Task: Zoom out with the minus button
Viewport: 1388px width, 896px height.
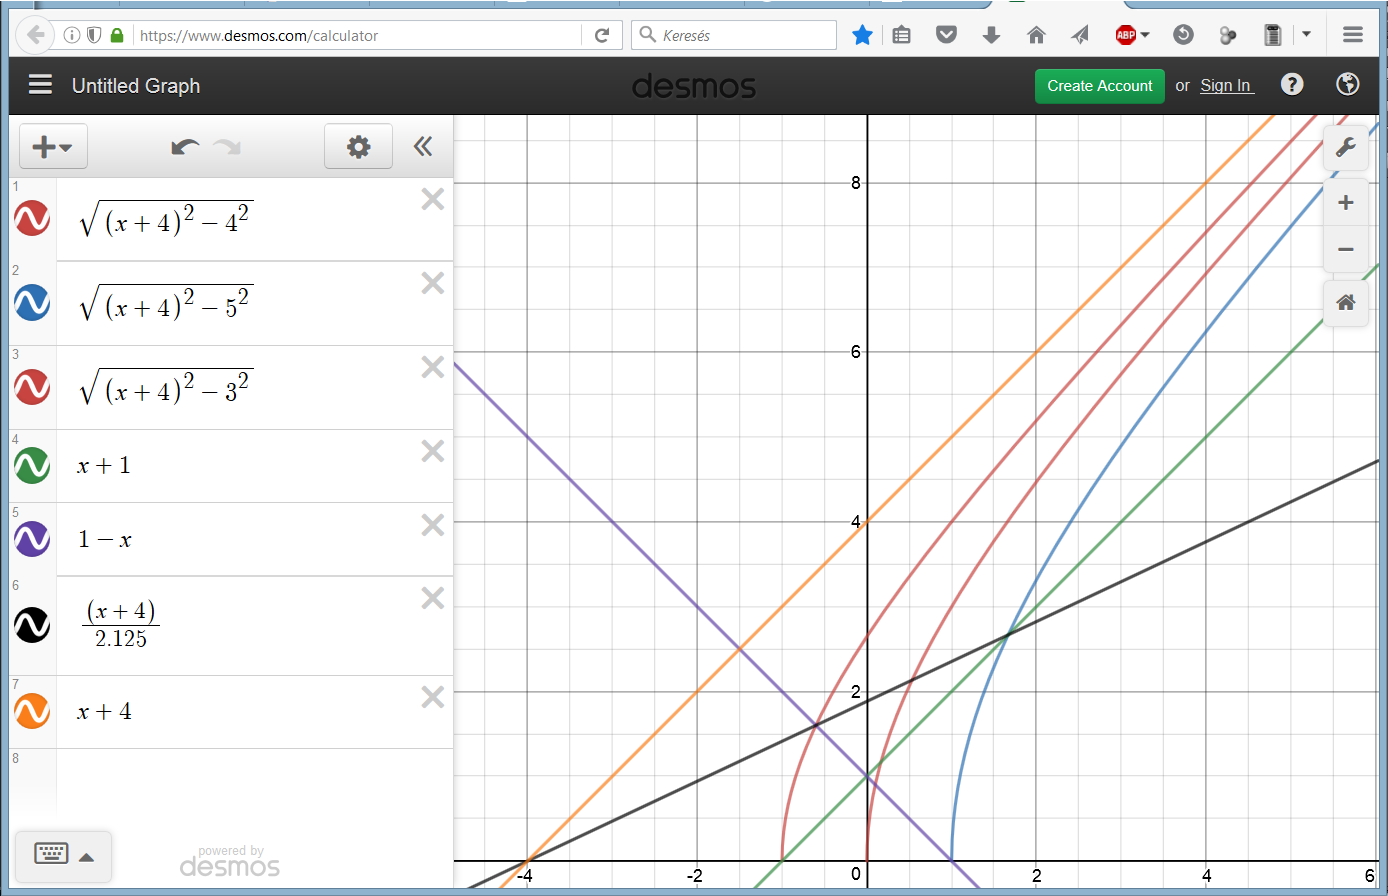Action: pyautogui.click(x=1345, y=249)
